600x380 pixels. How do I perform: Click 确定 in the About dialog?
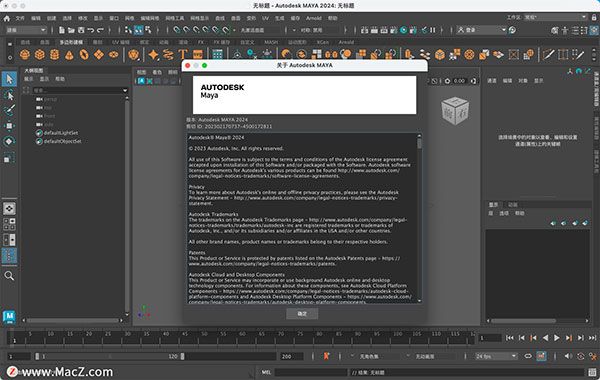tap(302, 313)
